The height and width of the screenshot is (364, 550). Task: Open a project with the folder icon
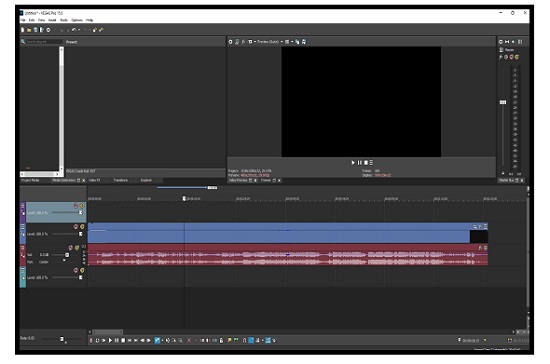pyautogui.click(x=29, y=30)
